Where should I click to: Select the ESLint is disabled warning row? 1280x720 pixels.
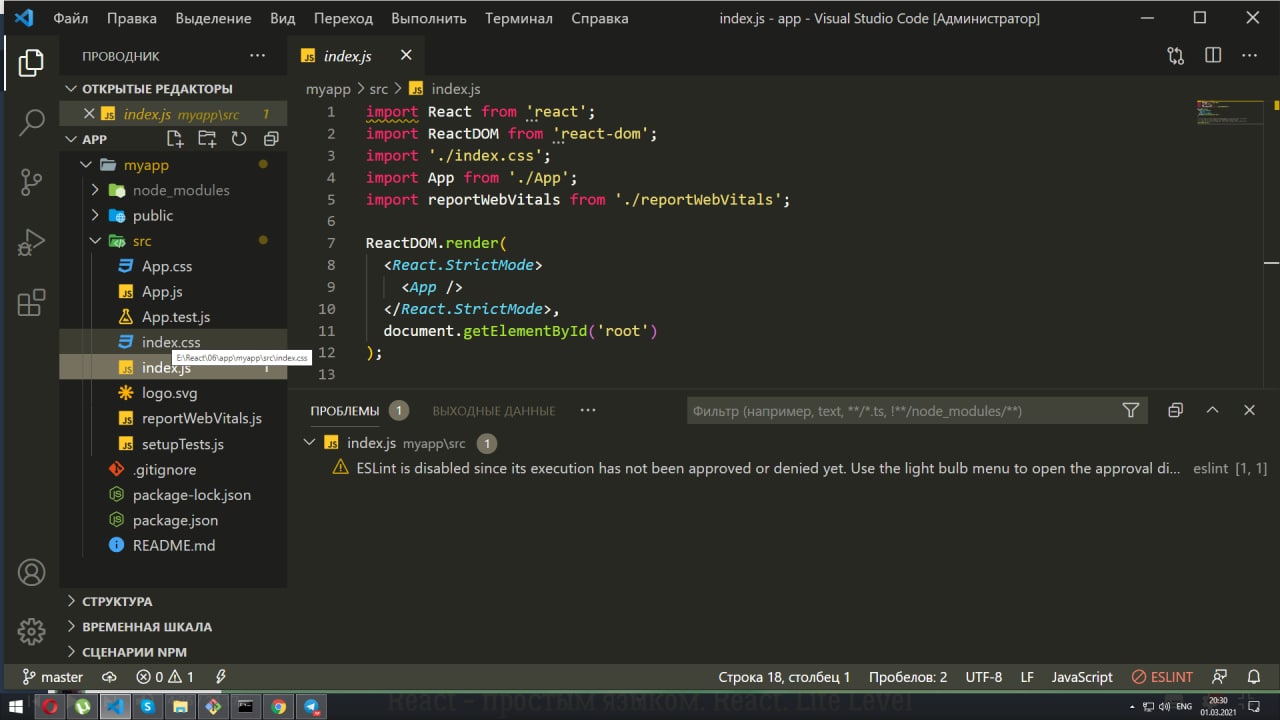(783, 468)
